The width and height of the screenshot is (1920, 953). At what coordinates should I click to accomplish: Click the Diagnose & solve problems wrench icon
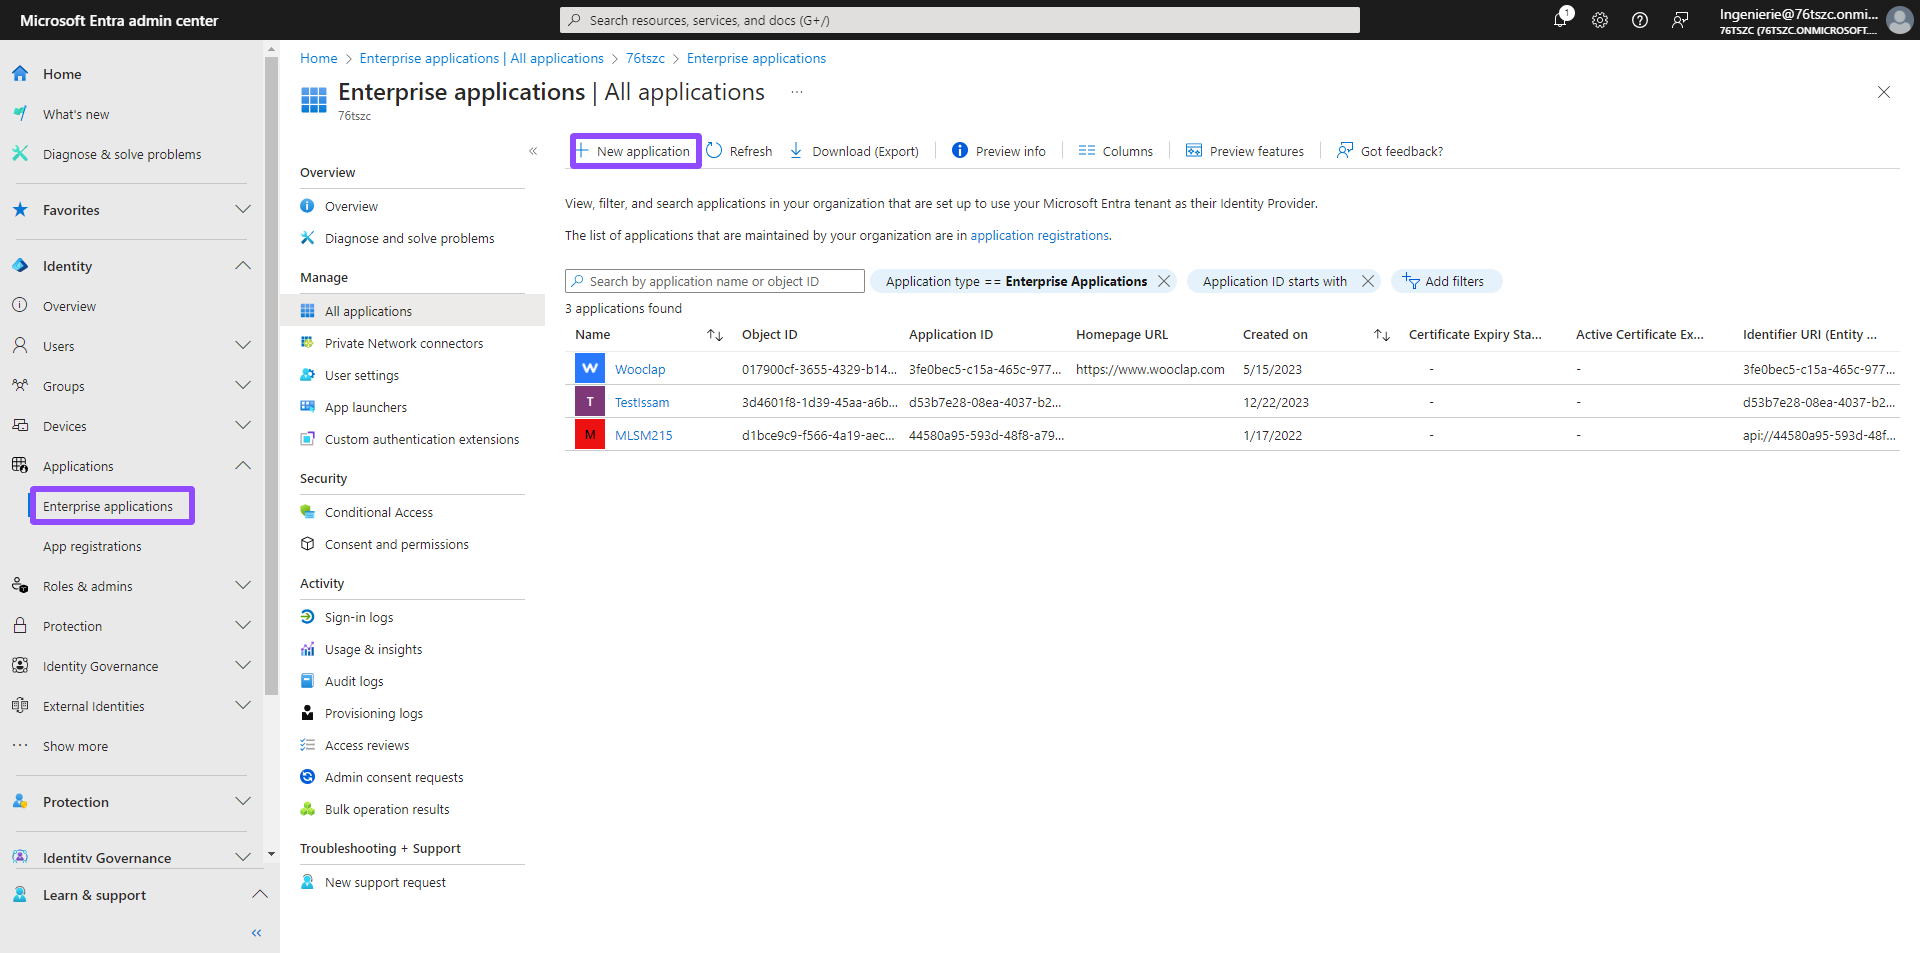20,154
